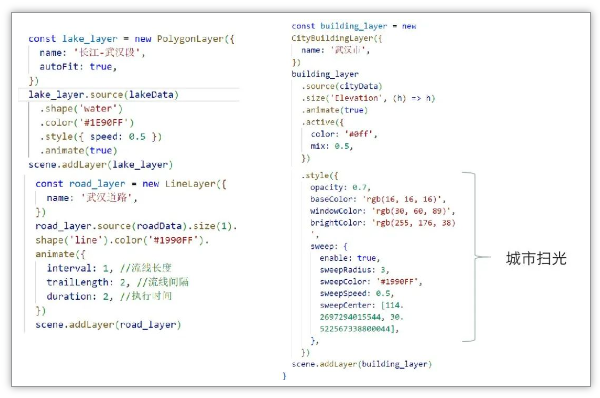Click the road_layer LineLayer declaration
This screenshot has width=600, height=398.
pos(131,184)
